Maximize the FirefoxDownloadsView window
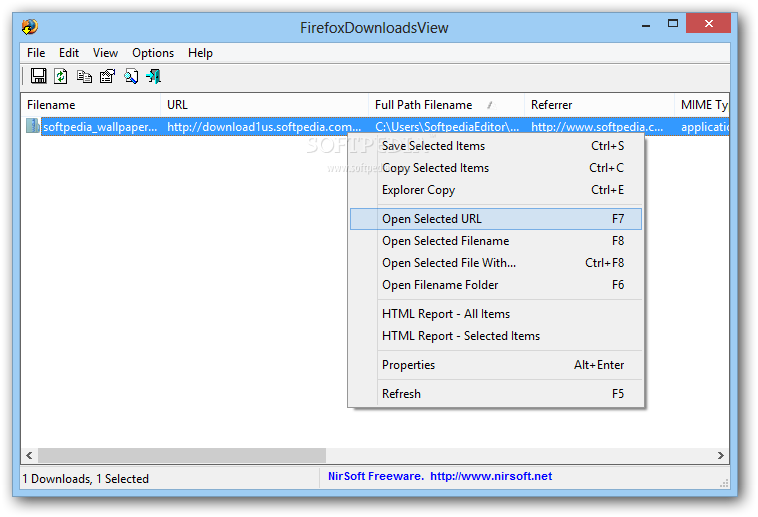The height and width of the screenshot is (517, 758). 673,24
